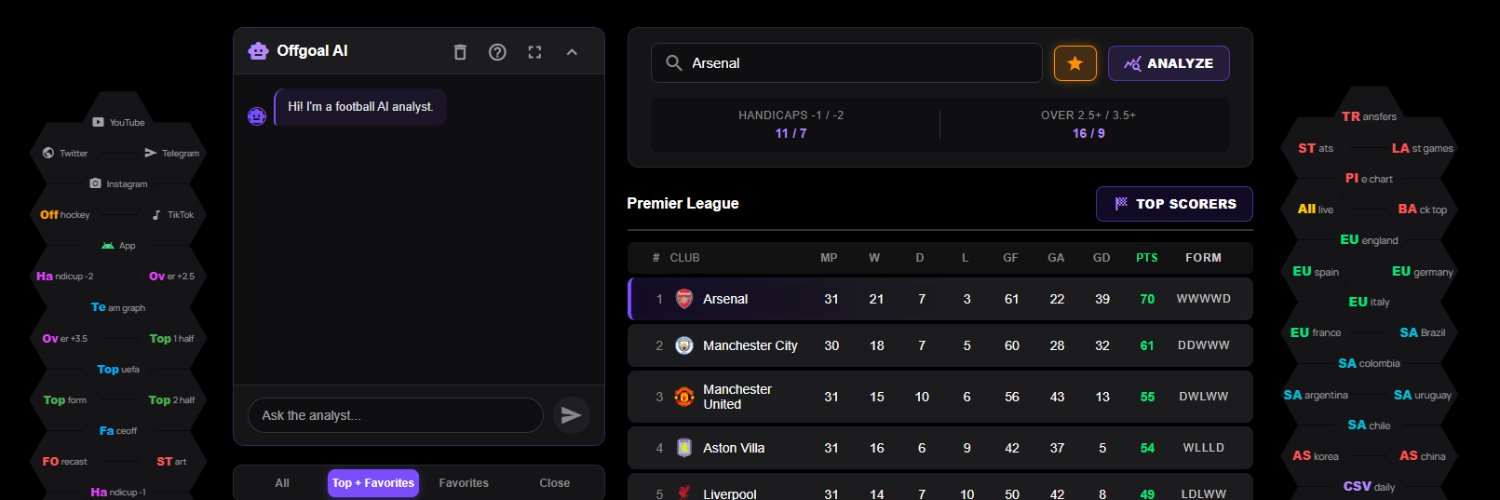Image resolution: width=1500 pixels, height=500 pixels.
Task: Open the Top Scorers list
Action: pos(1174,204)
